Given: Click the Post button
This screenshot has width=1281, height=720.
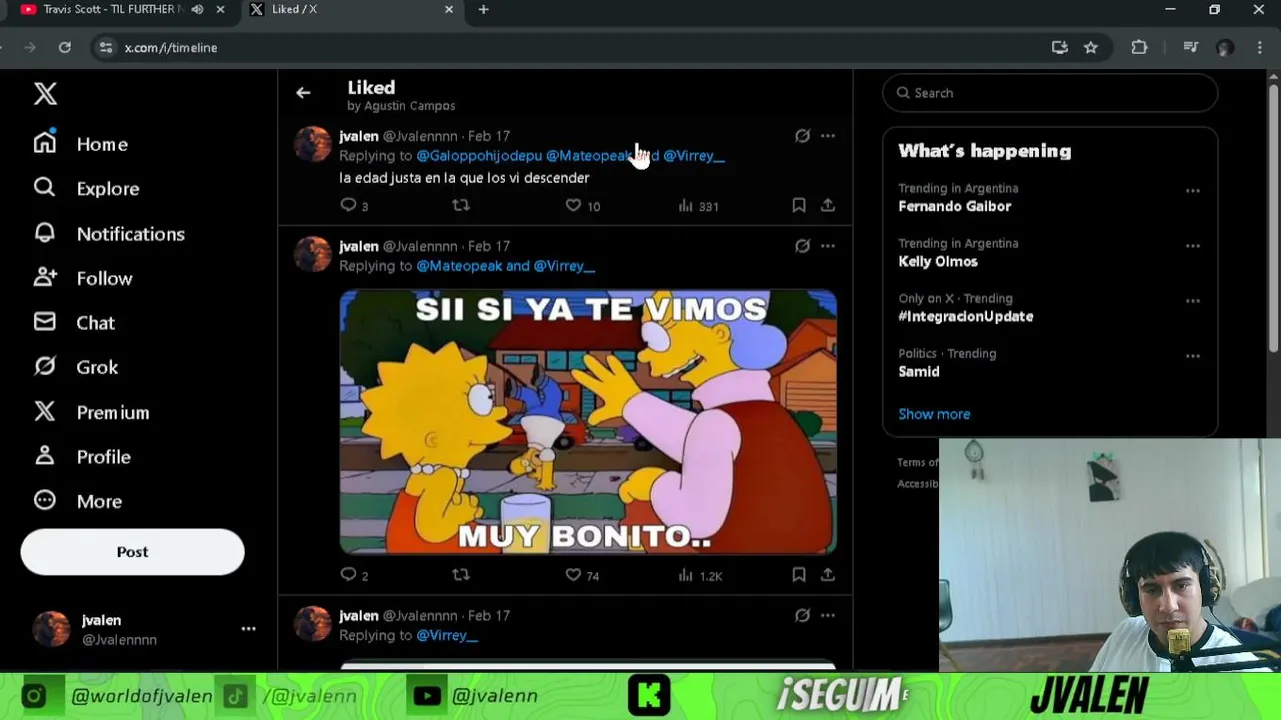Looking at the screenshot, I should tap(132, 552).
